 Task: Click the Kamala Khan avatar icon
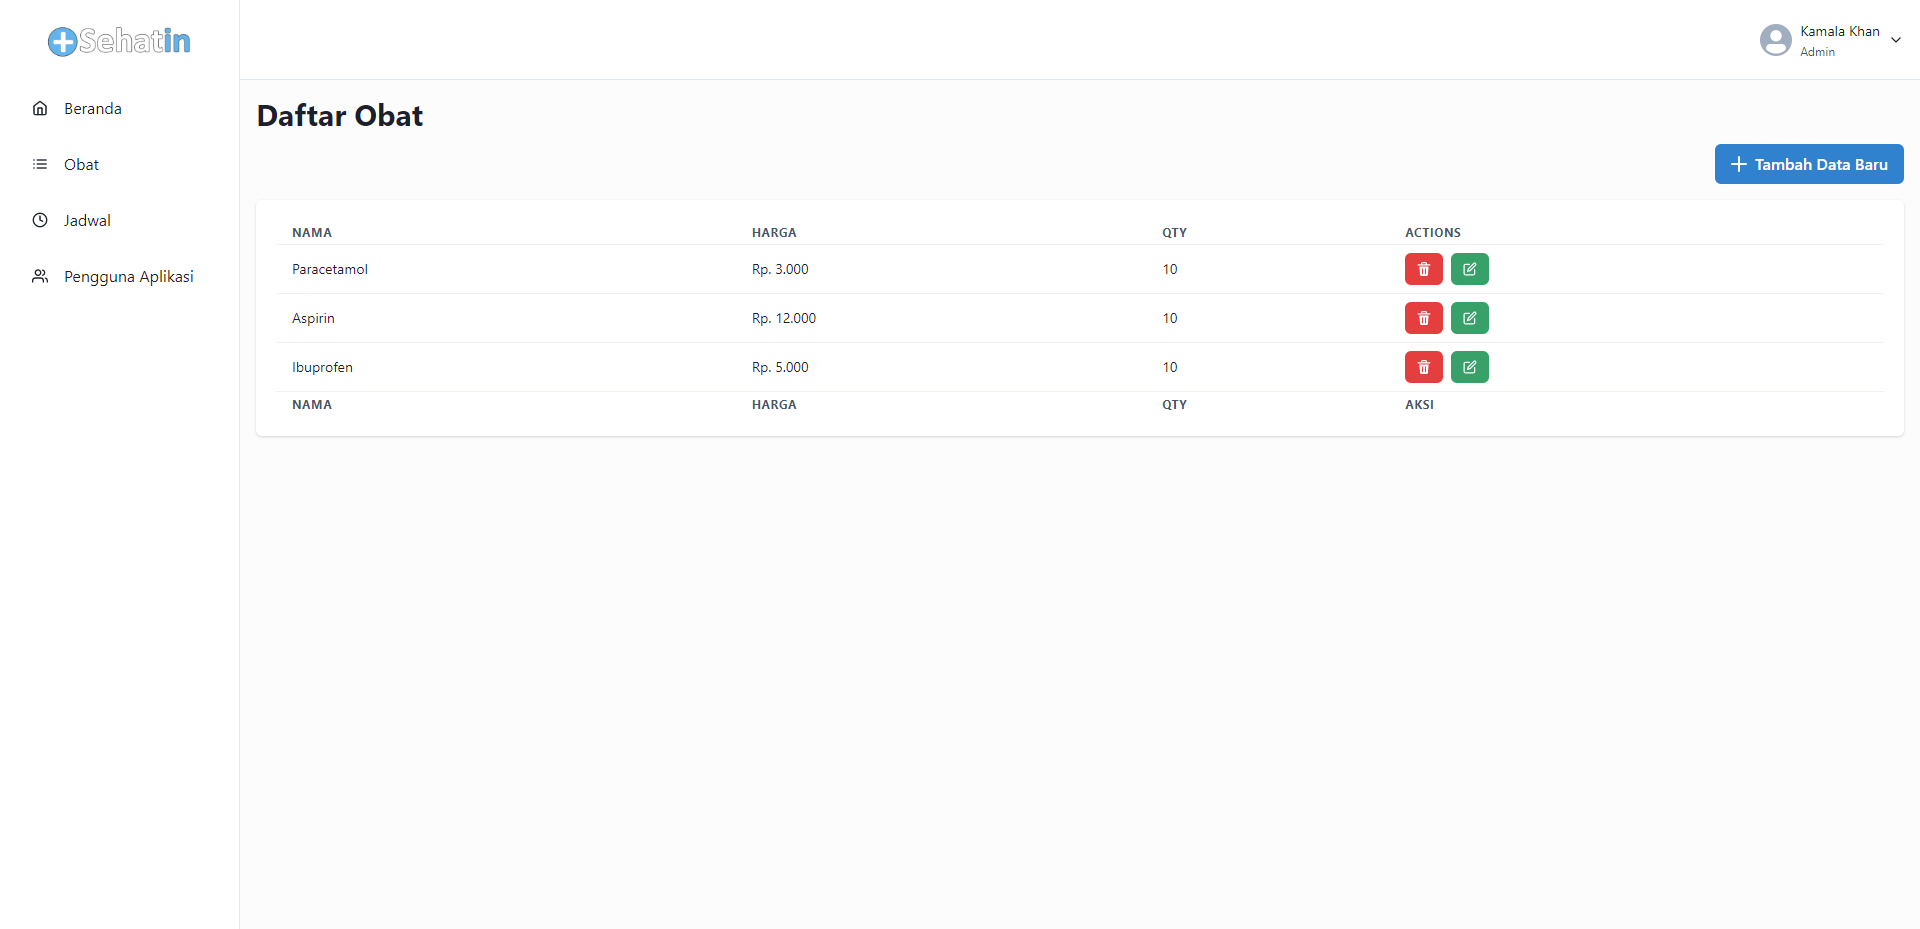coord(1775,40)
